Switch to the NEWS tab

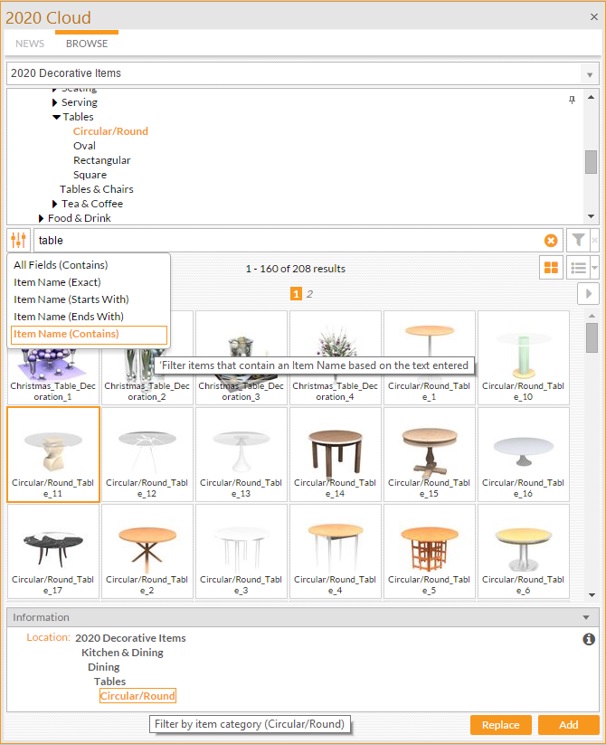[29, 44]
